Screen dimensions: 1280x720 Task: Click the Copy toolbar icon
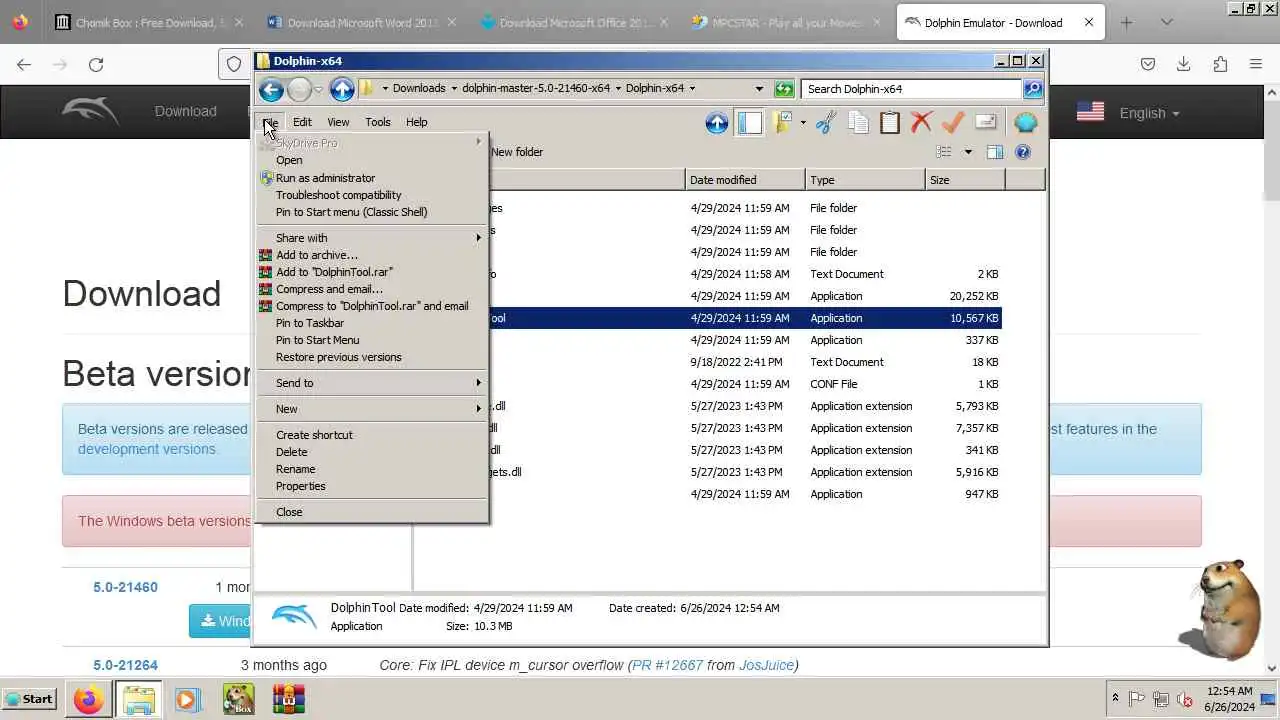[x=858, y=123]
